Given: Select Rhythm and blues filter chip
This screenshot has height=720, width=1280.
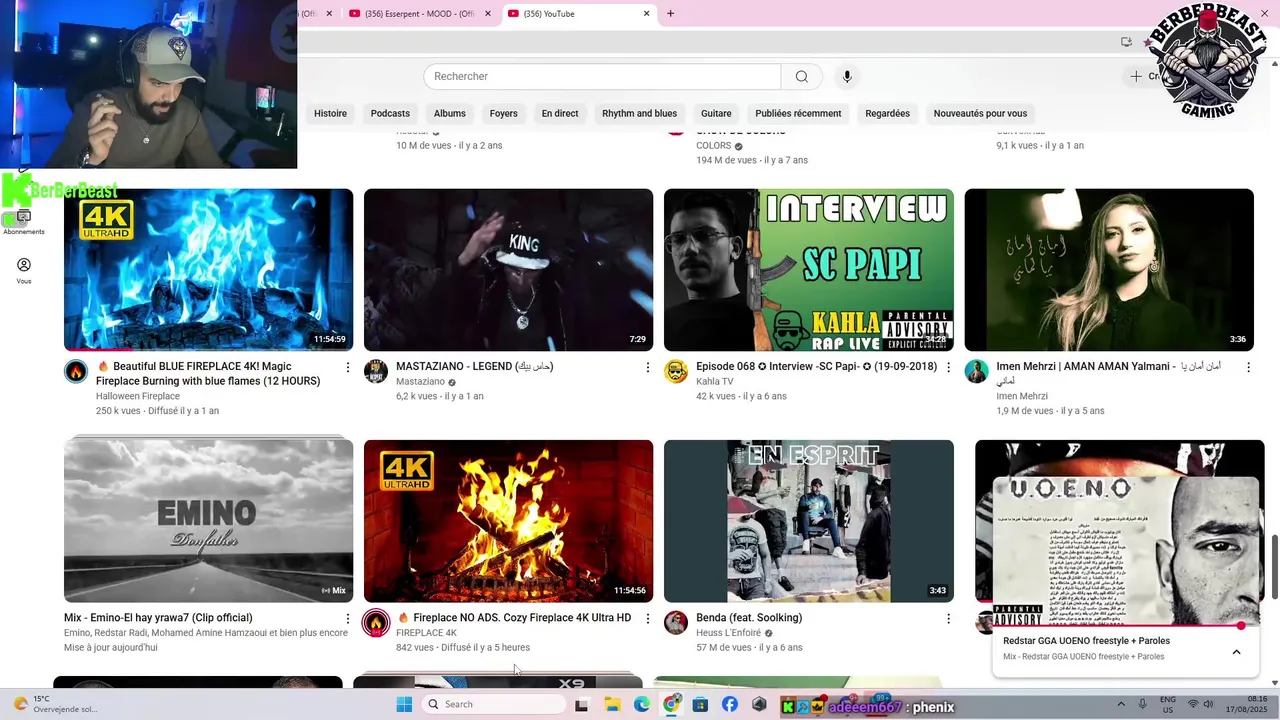Looking at the screenshot, I should tap(639, 113).
